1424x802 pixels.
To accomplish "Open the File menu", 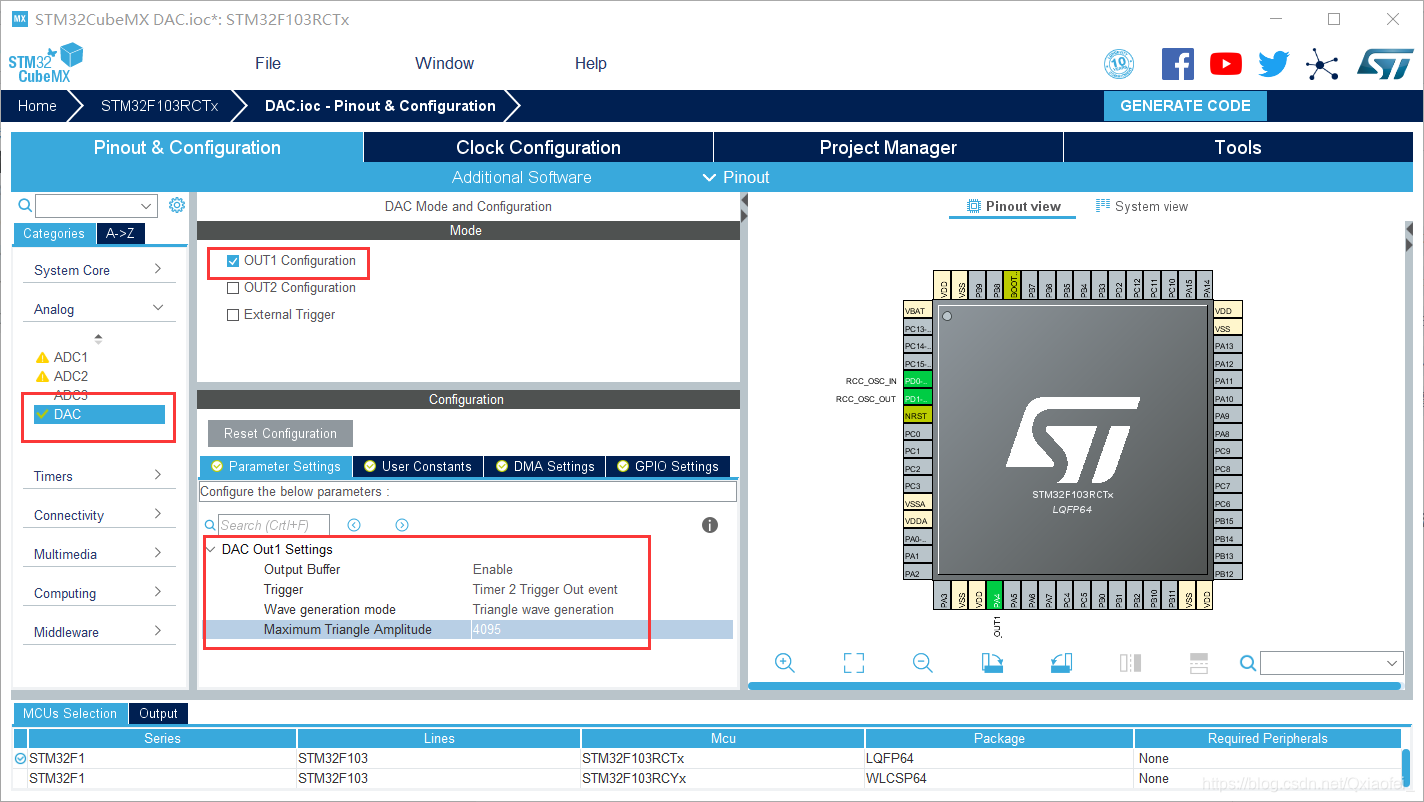I will point(268,63).
